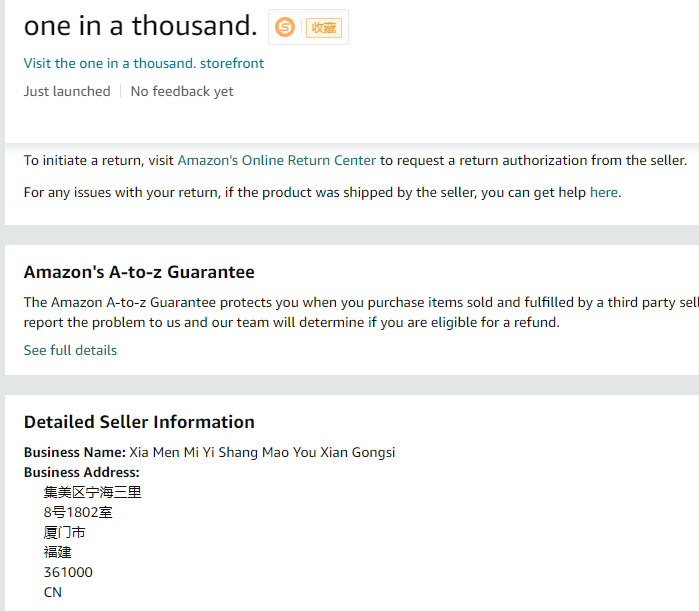Click the Detailed Seller Information heading
This screenshot has height=611, width=699.
pos(139,422)
